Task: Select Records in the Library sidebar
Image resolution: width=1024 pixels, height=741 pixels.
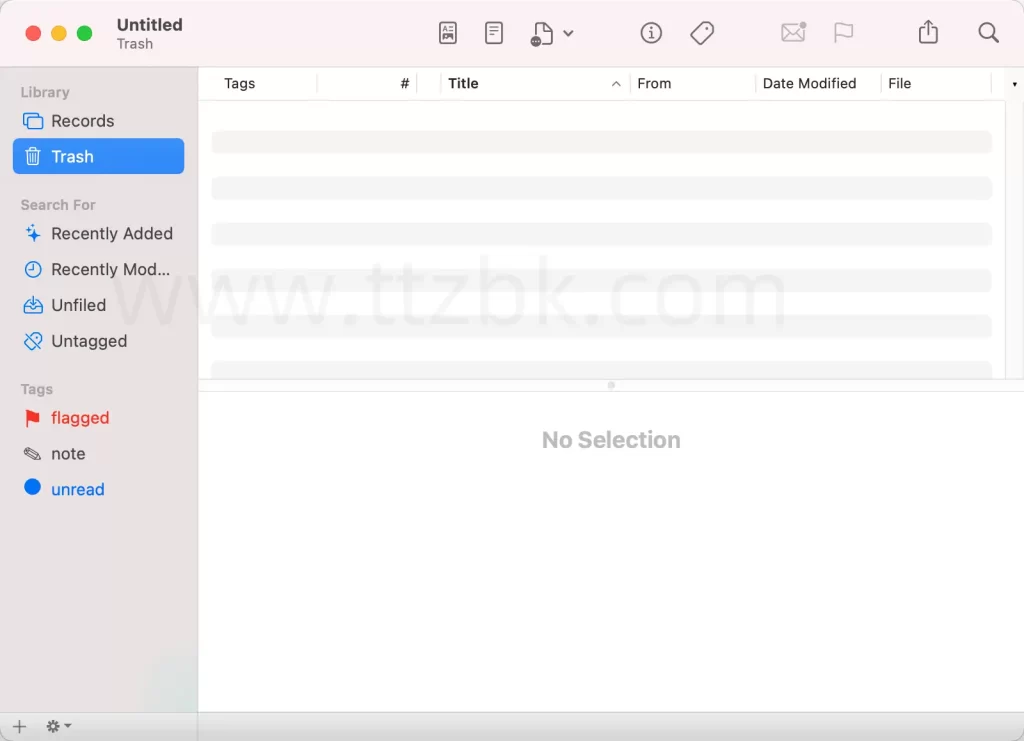Action: click(82, 121)
